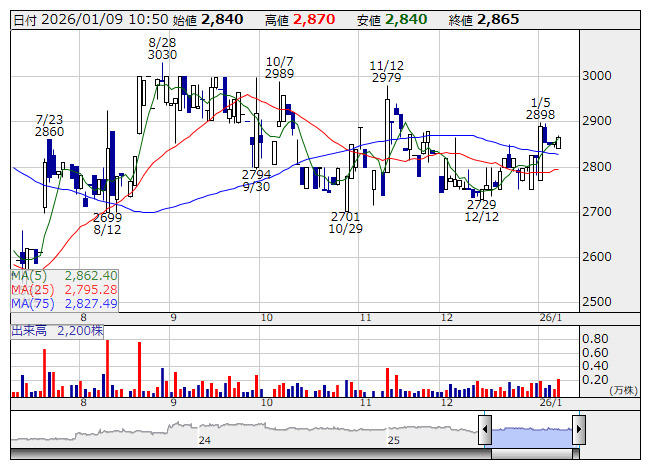Click the right range slider handle
The width and height of the screenshot is (653, 470).
[578, 431]
